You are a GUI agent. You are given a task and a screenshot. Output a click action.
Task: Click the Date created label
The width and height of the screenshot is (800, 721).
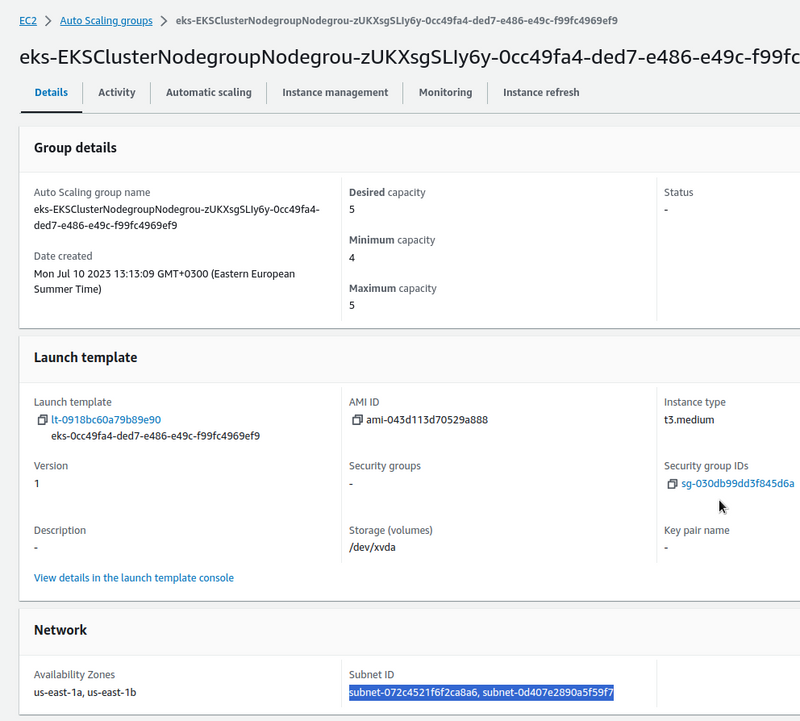pyautogui.click(x=63, y=256)
